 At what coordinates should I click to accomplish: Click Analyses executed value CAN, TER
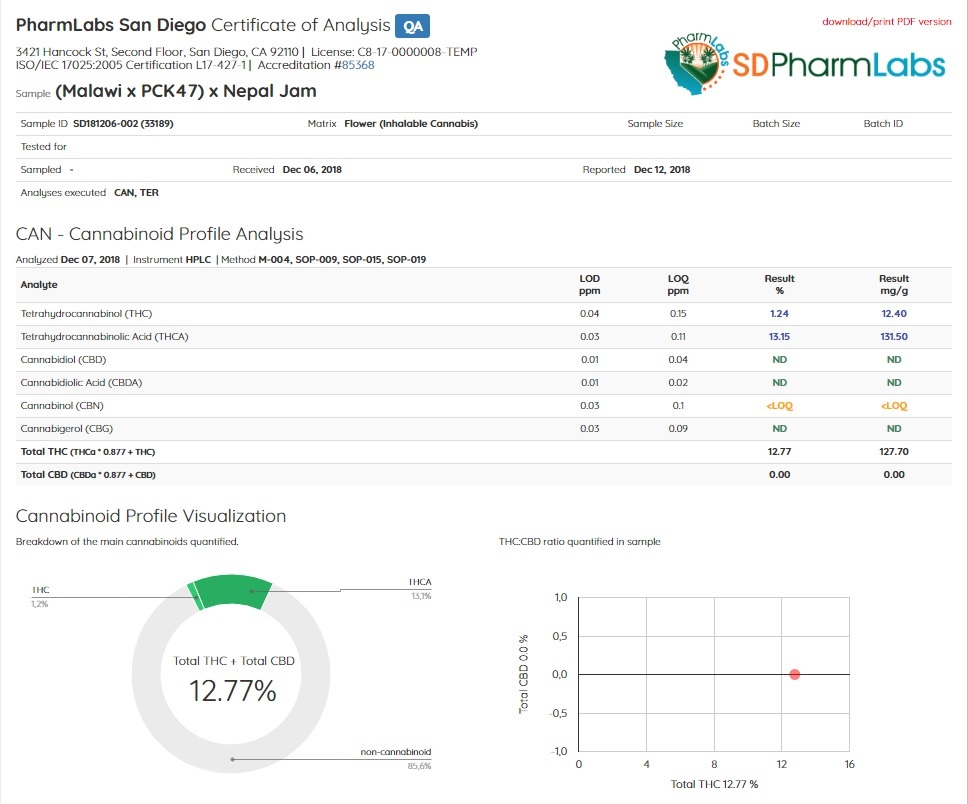[136, 193]
